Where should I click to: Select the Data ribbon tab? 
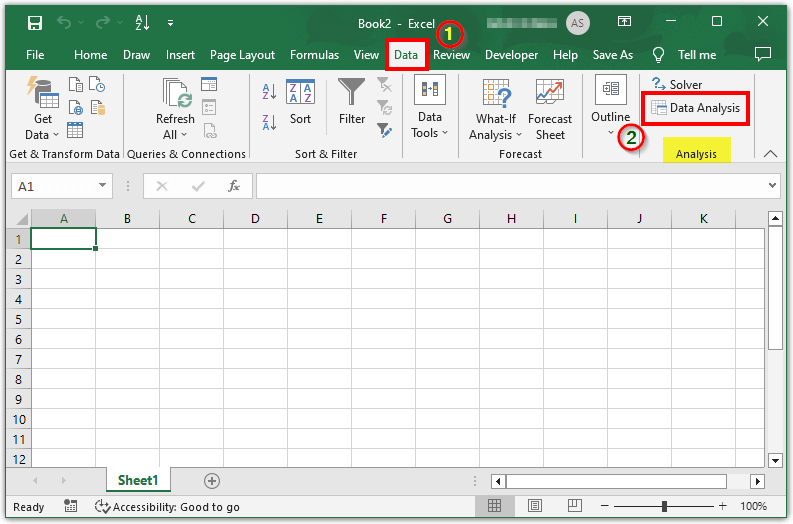pos(406,55)
